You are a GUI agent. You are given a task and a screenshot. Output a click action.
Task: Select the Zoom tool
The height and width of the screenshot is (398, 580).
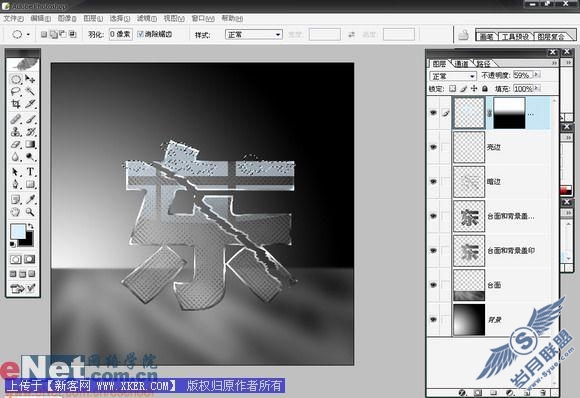(30, 212)
